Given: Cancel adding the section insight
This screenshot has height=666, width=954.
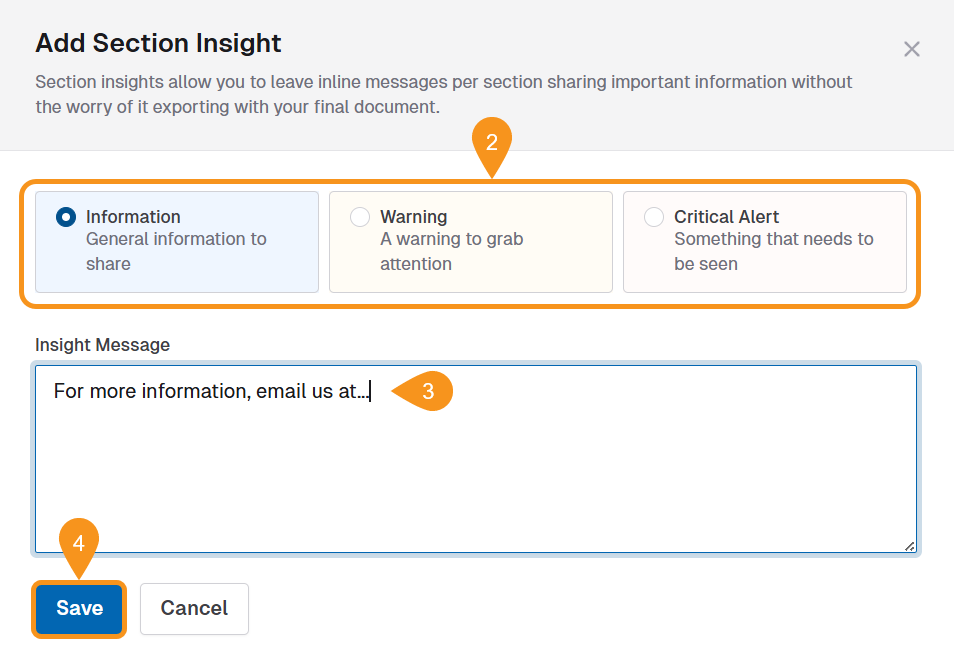Looking at the screenshot, I should point(194,608).
